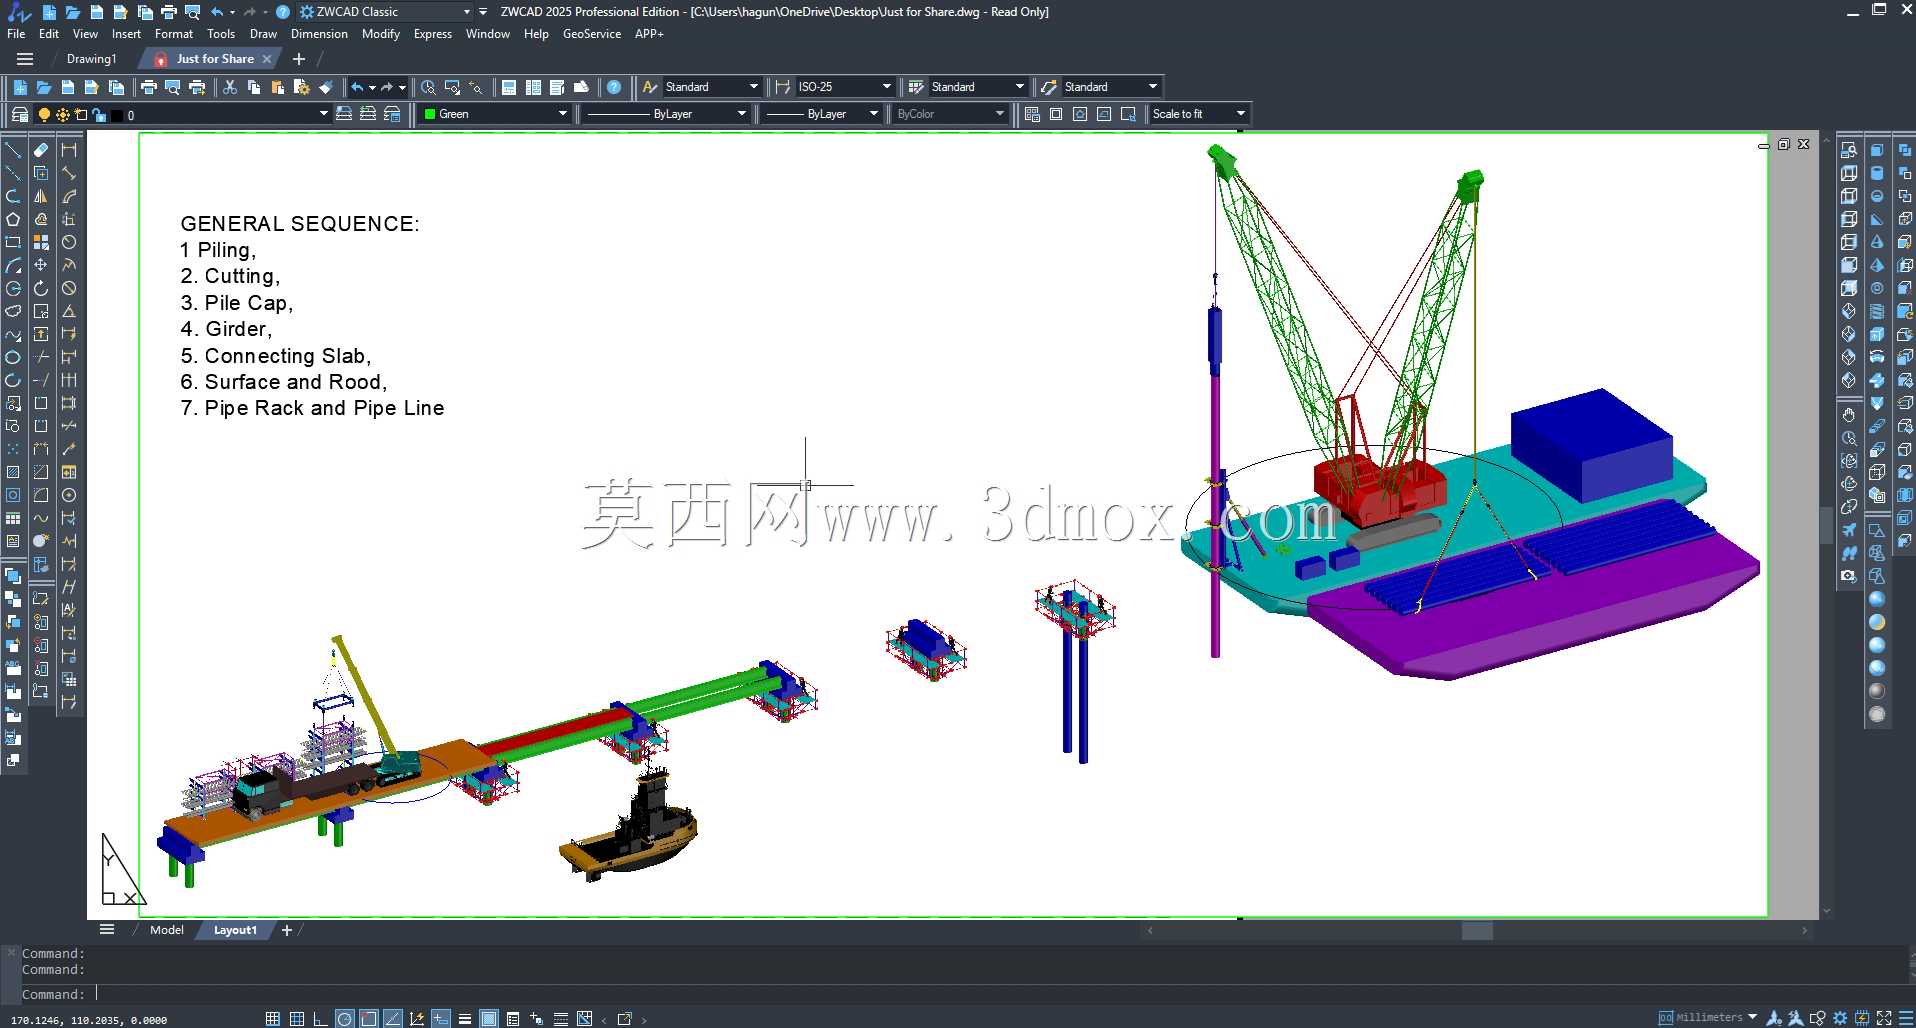Add a new layout with plus button
1916x1028 pixels.
[287, 930]
